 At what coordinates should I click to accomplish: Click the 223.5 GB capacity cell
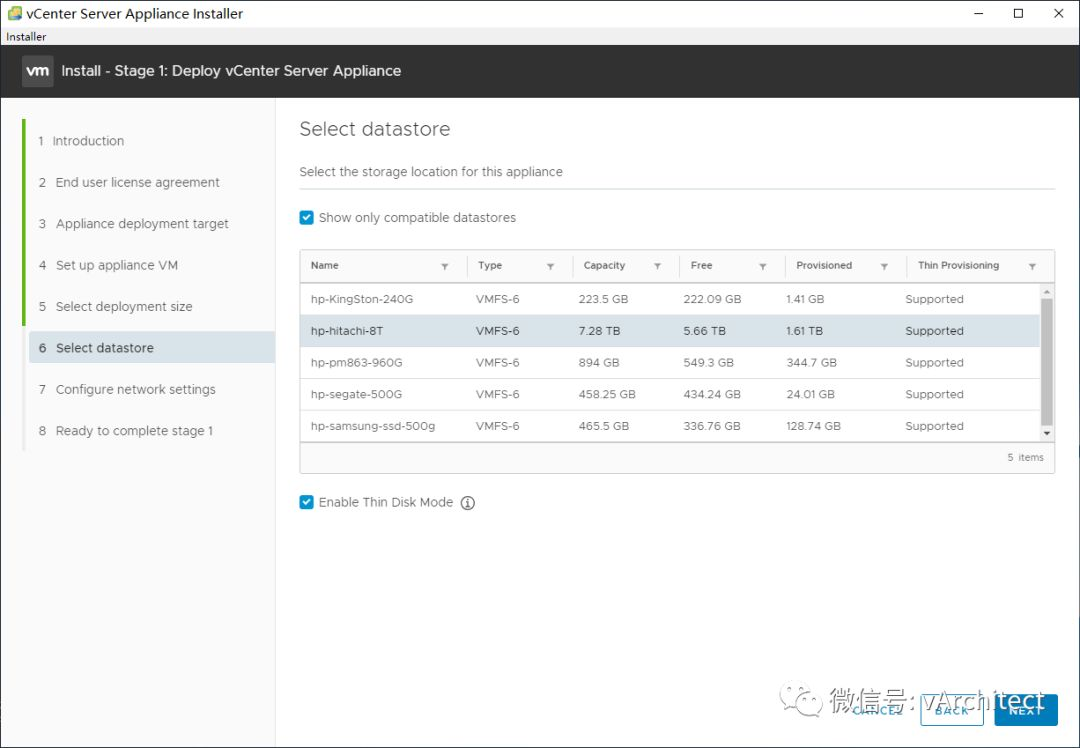click(x=603, y=300)
